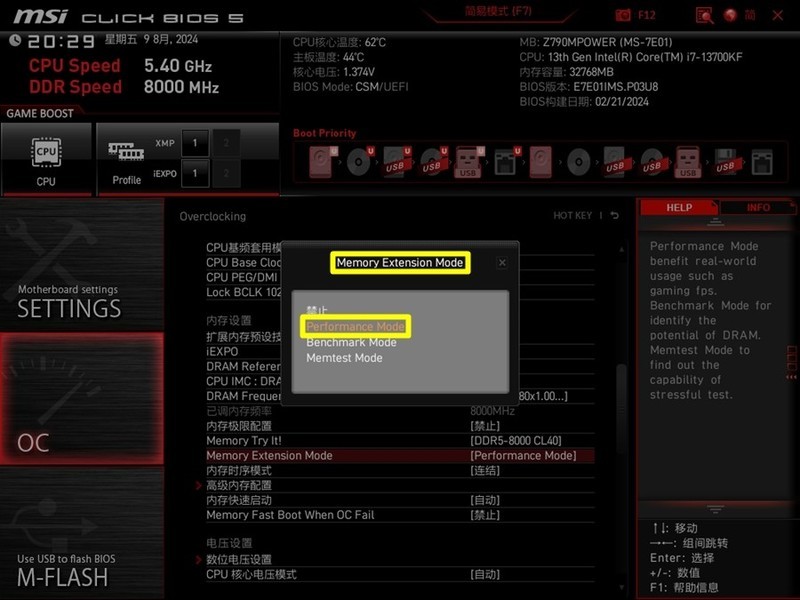Select the Memory Extension Mode row label

[269, 456]
